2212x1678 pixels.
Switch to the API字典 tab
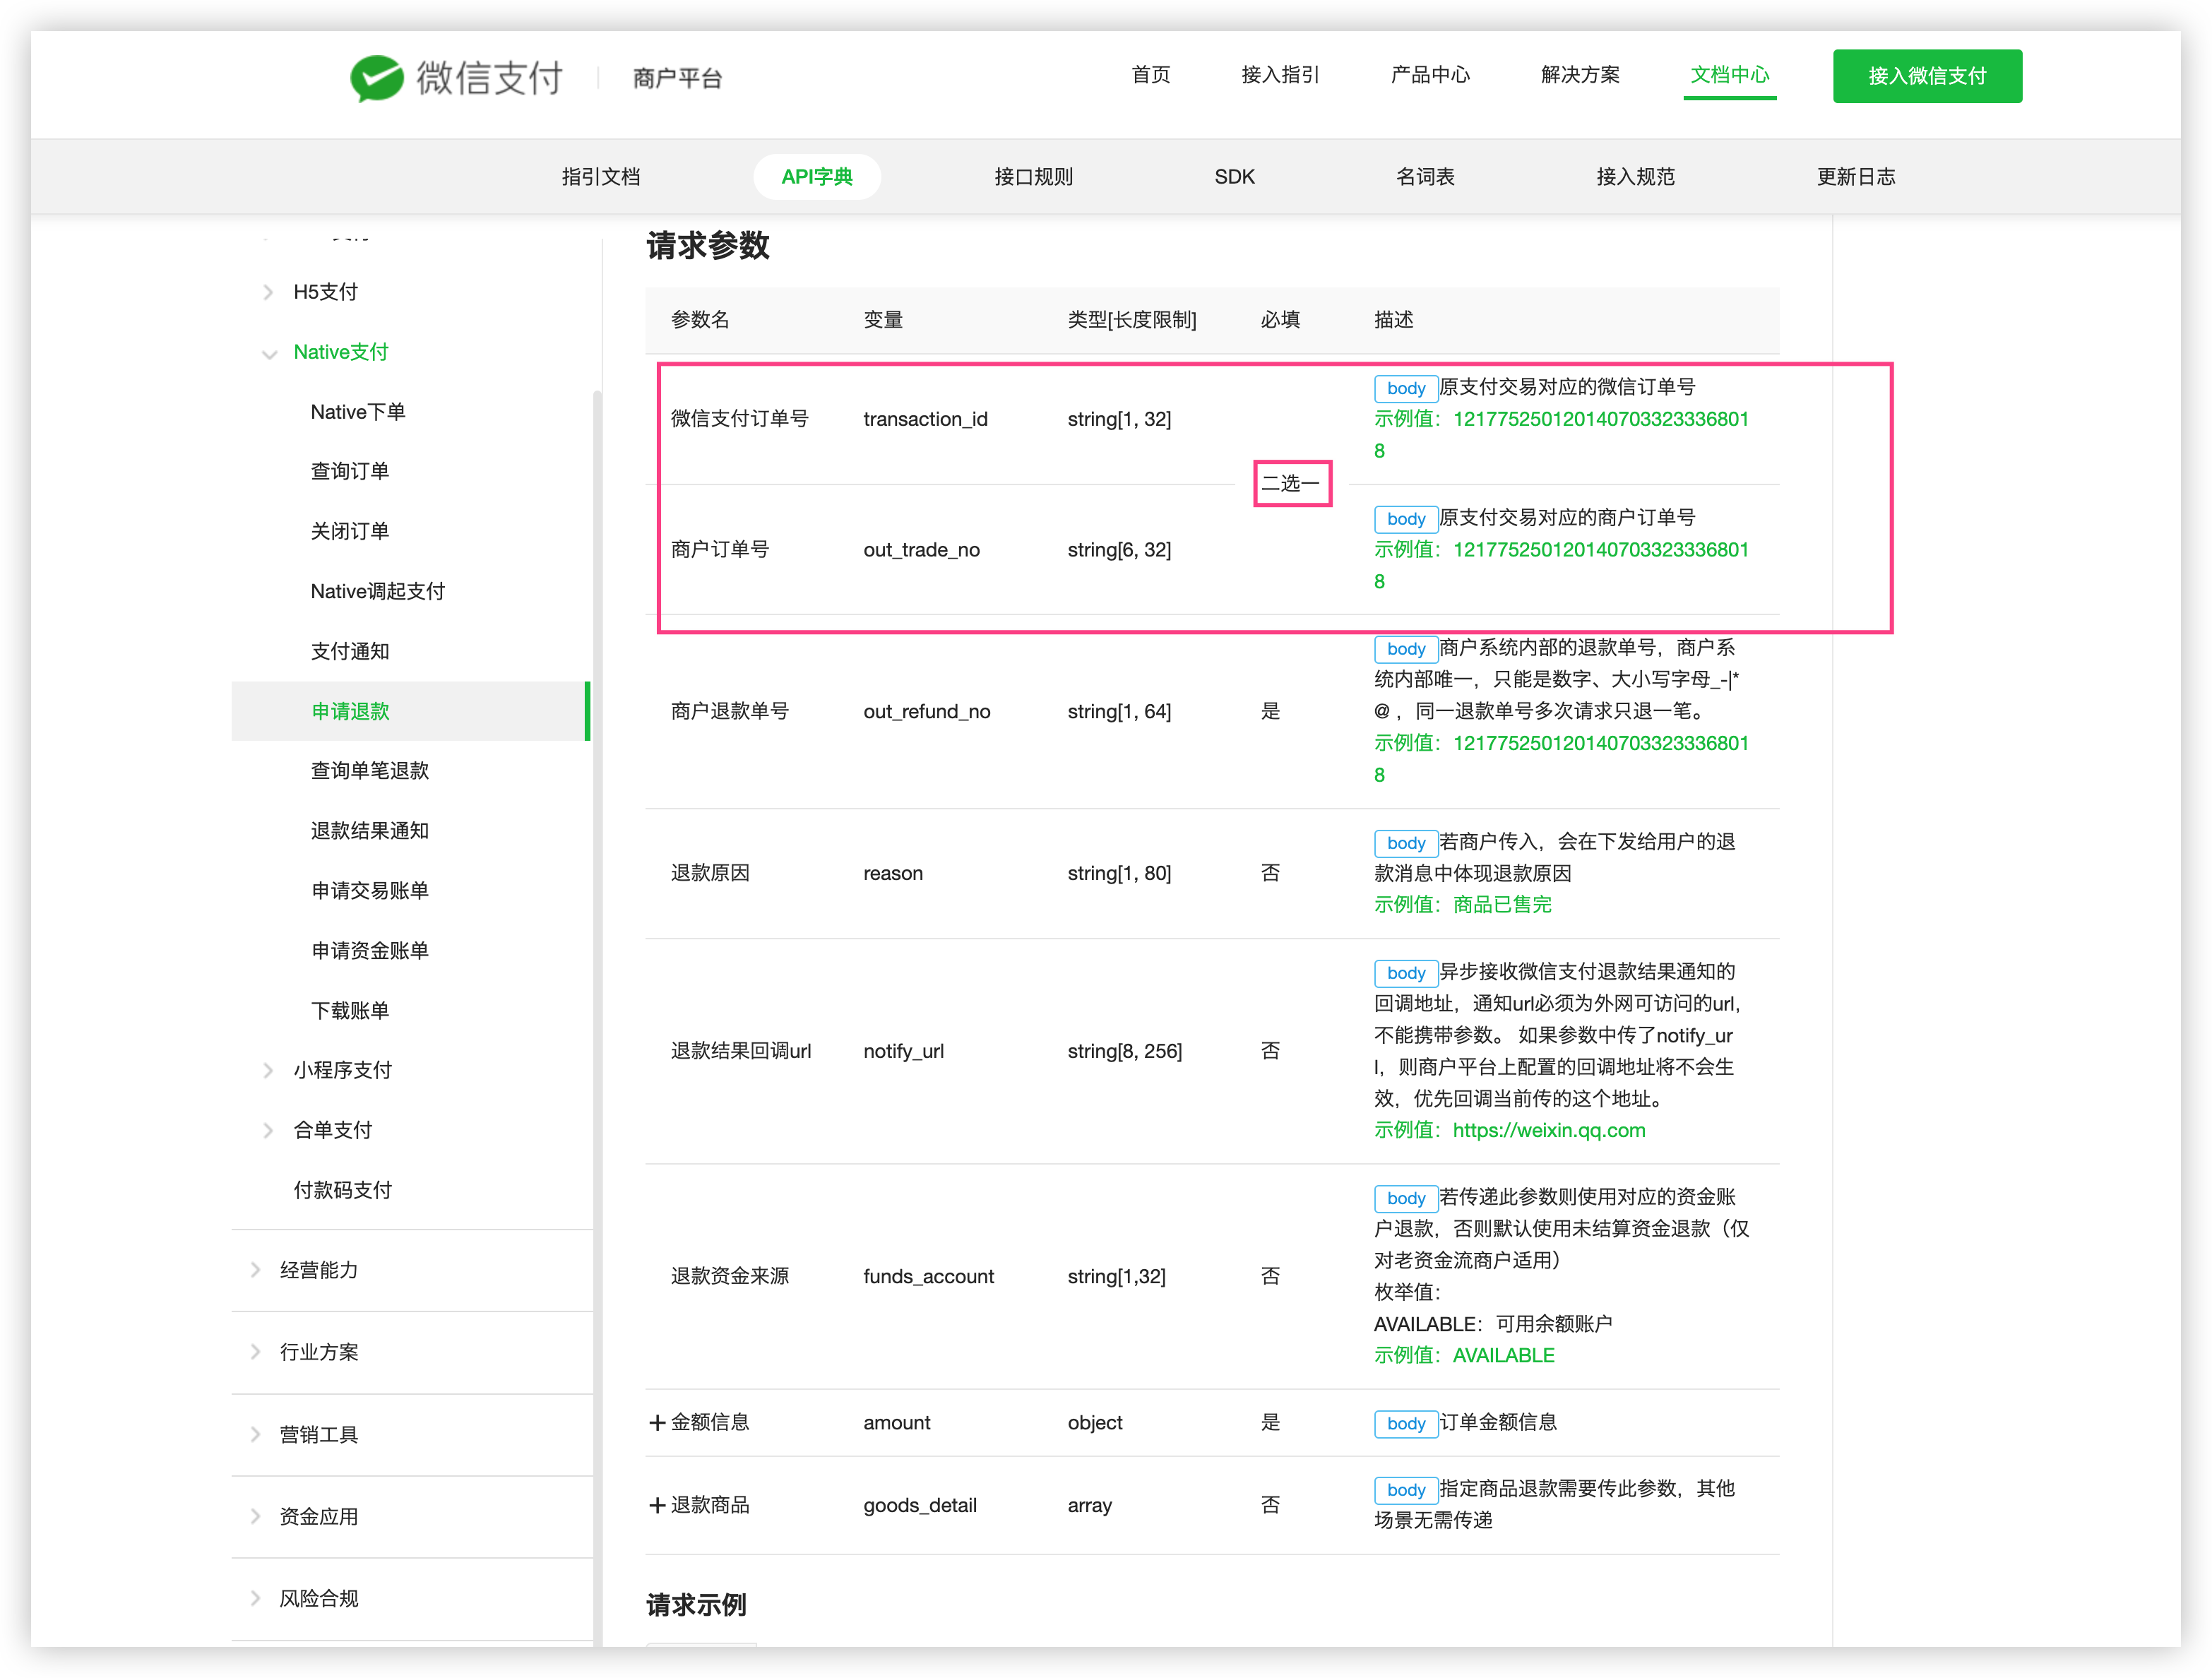click(x=817, y=177)
